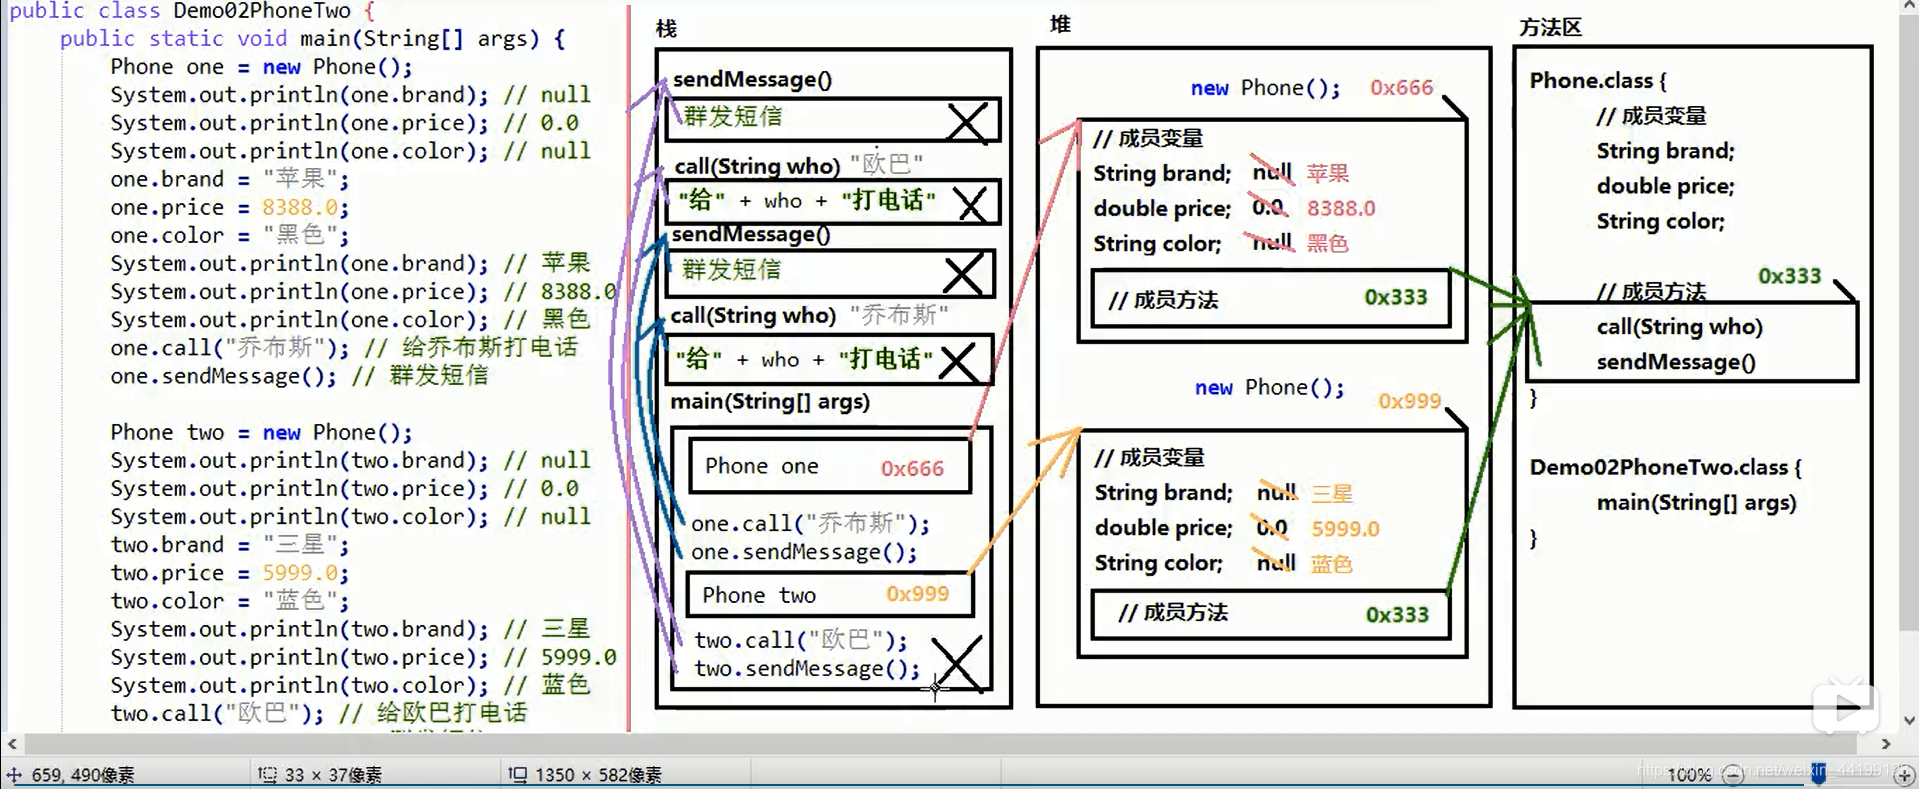Click 'two.sendMessage();' inside the stack frame
The image size is (1919, 789).
pos(807,669)
